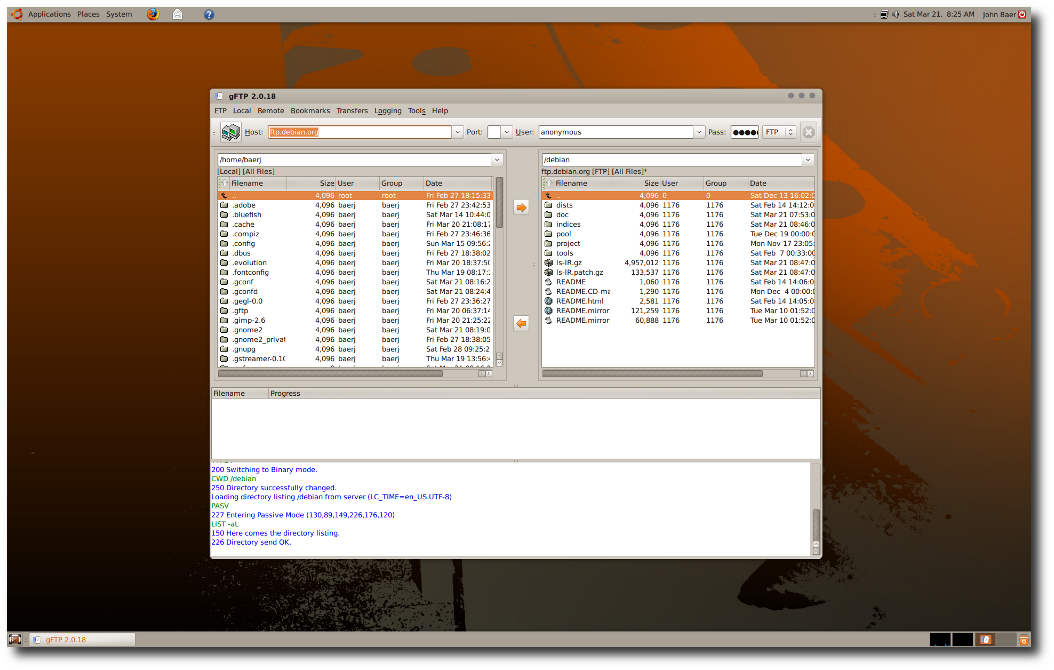The width and height of the screenshot is (1054, 670).
Task: Download using the left-pointing orange arrow
Action: pos(521,323)
